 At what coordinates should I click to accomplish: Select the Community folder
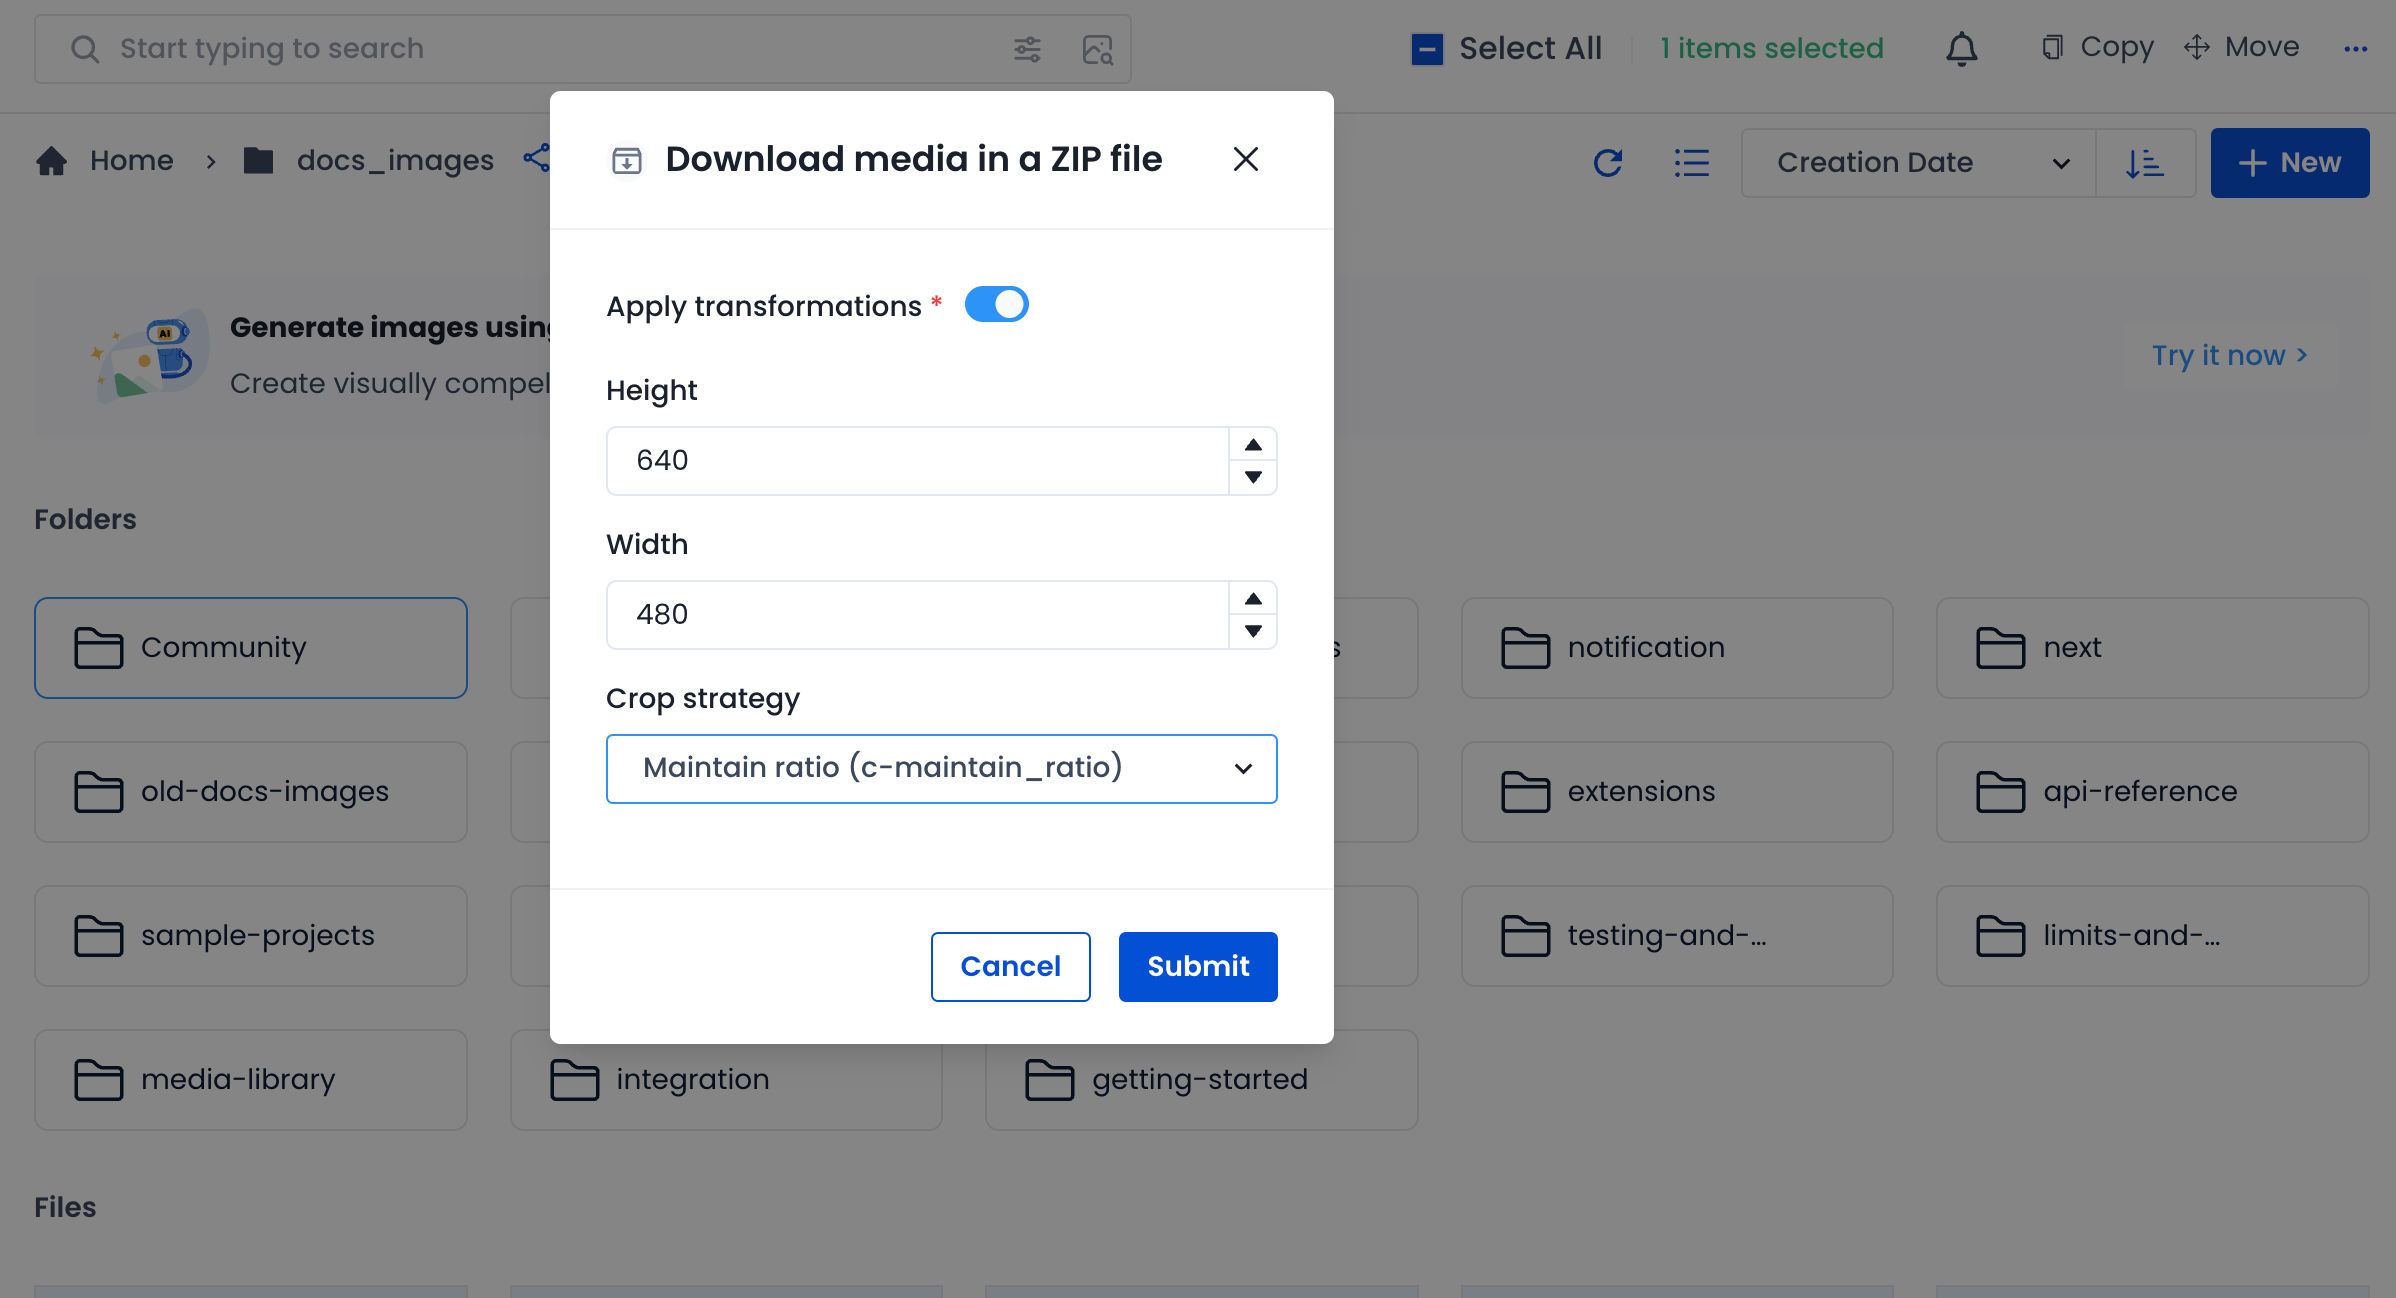click(251, 648)
